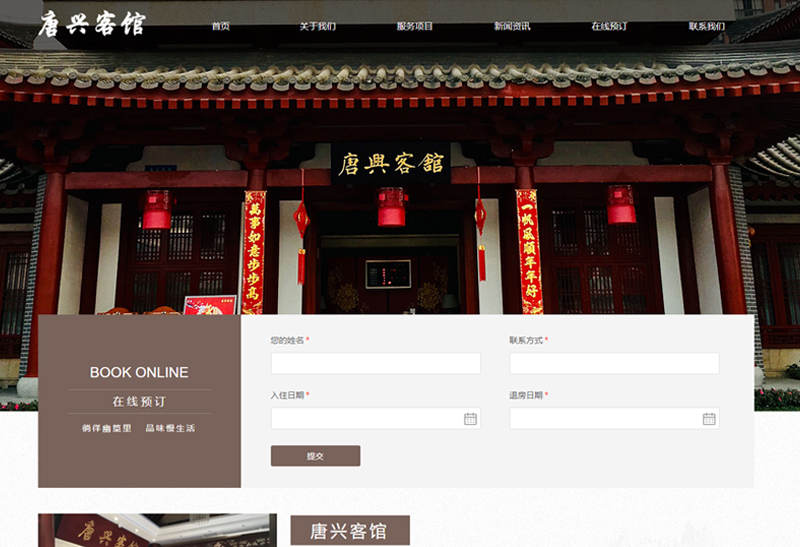This screenshot has width=800, height=547.
Task: Open the hotel interior thumbnail image
Action: pos(157,530)
